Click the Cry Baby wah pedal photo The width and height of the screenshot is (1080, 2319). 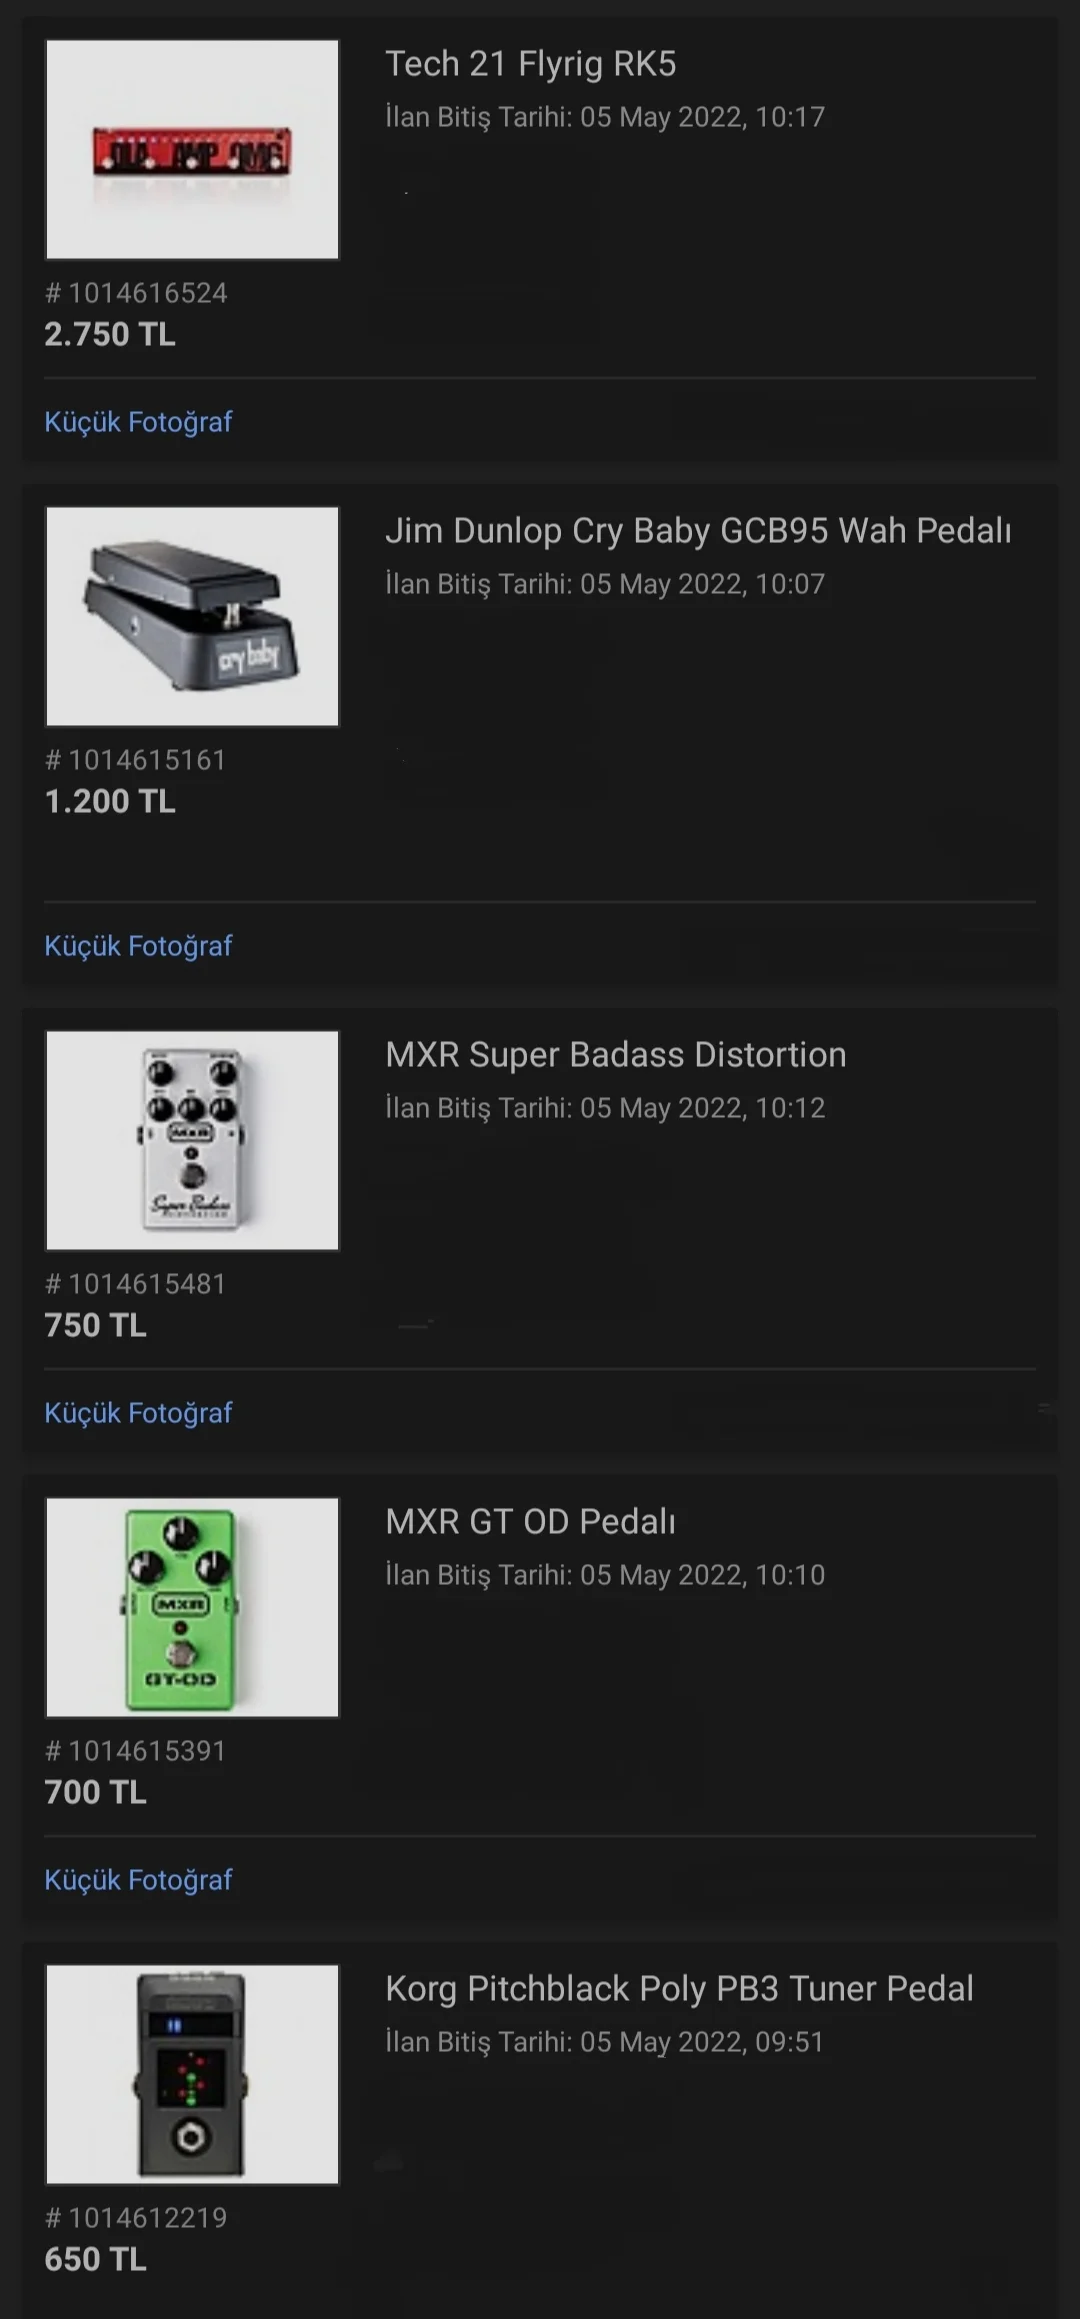point(192,616)
